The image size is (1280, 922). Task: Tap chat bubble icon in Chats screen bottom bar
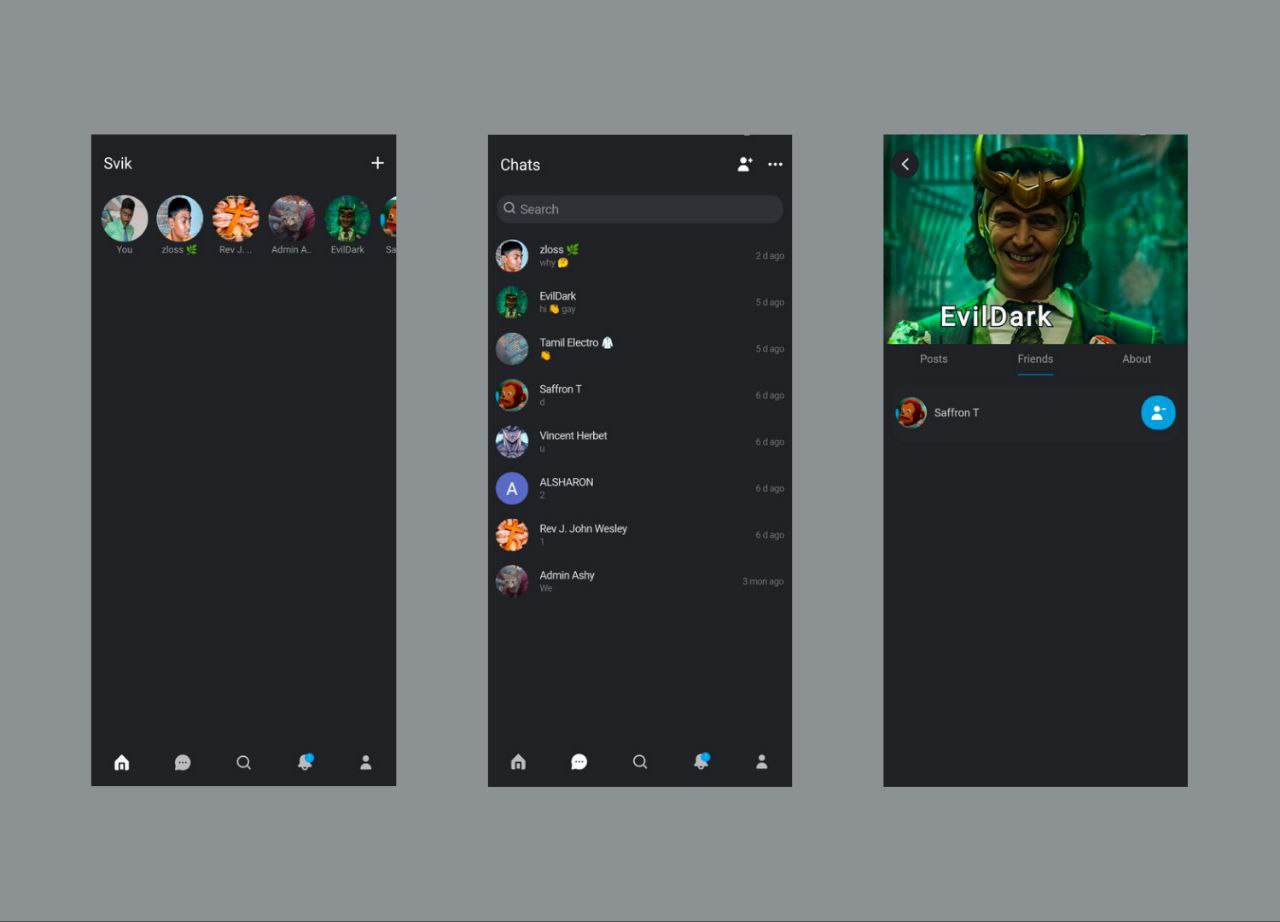pyautogui.click(x=579, y=762)
